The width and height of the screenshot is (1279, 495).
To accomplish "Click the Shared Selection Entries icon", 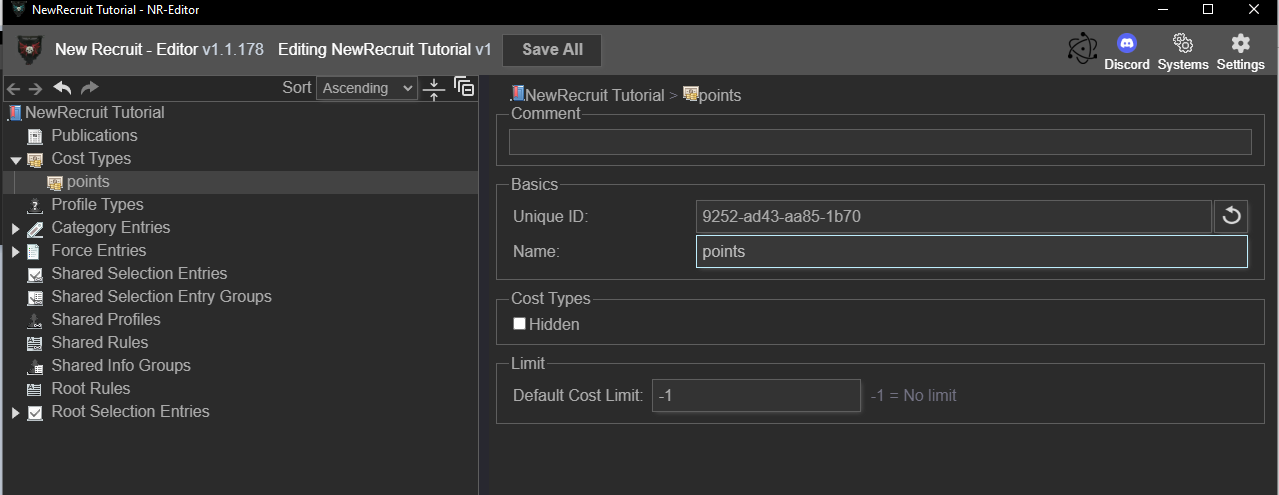I will pyautogui.click(x=35, y=274).
